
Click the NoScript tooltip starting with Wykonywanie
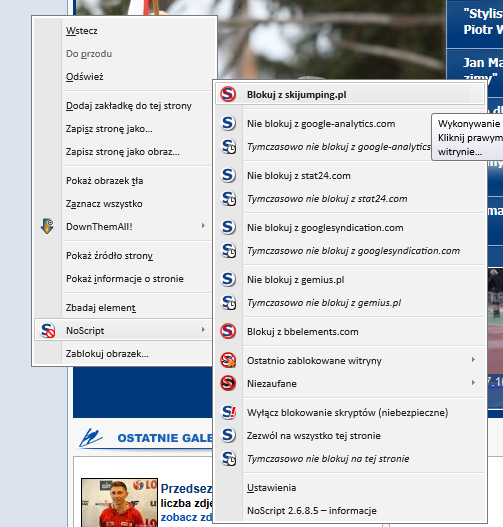coord(467,137)
